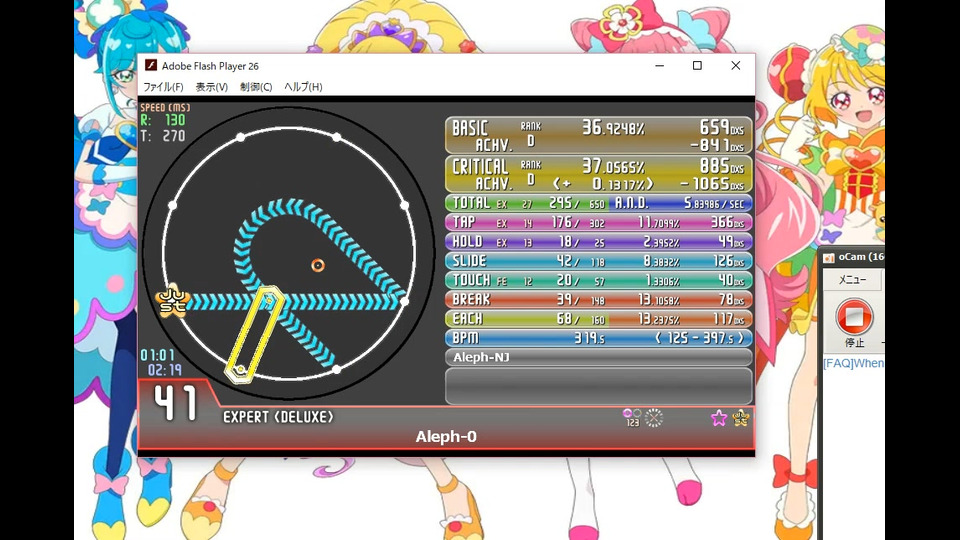The width and height of the screenshot is (960, 540).
Task: Open the ヘルプ(H) menu
Action: click(x=303, y=87)
